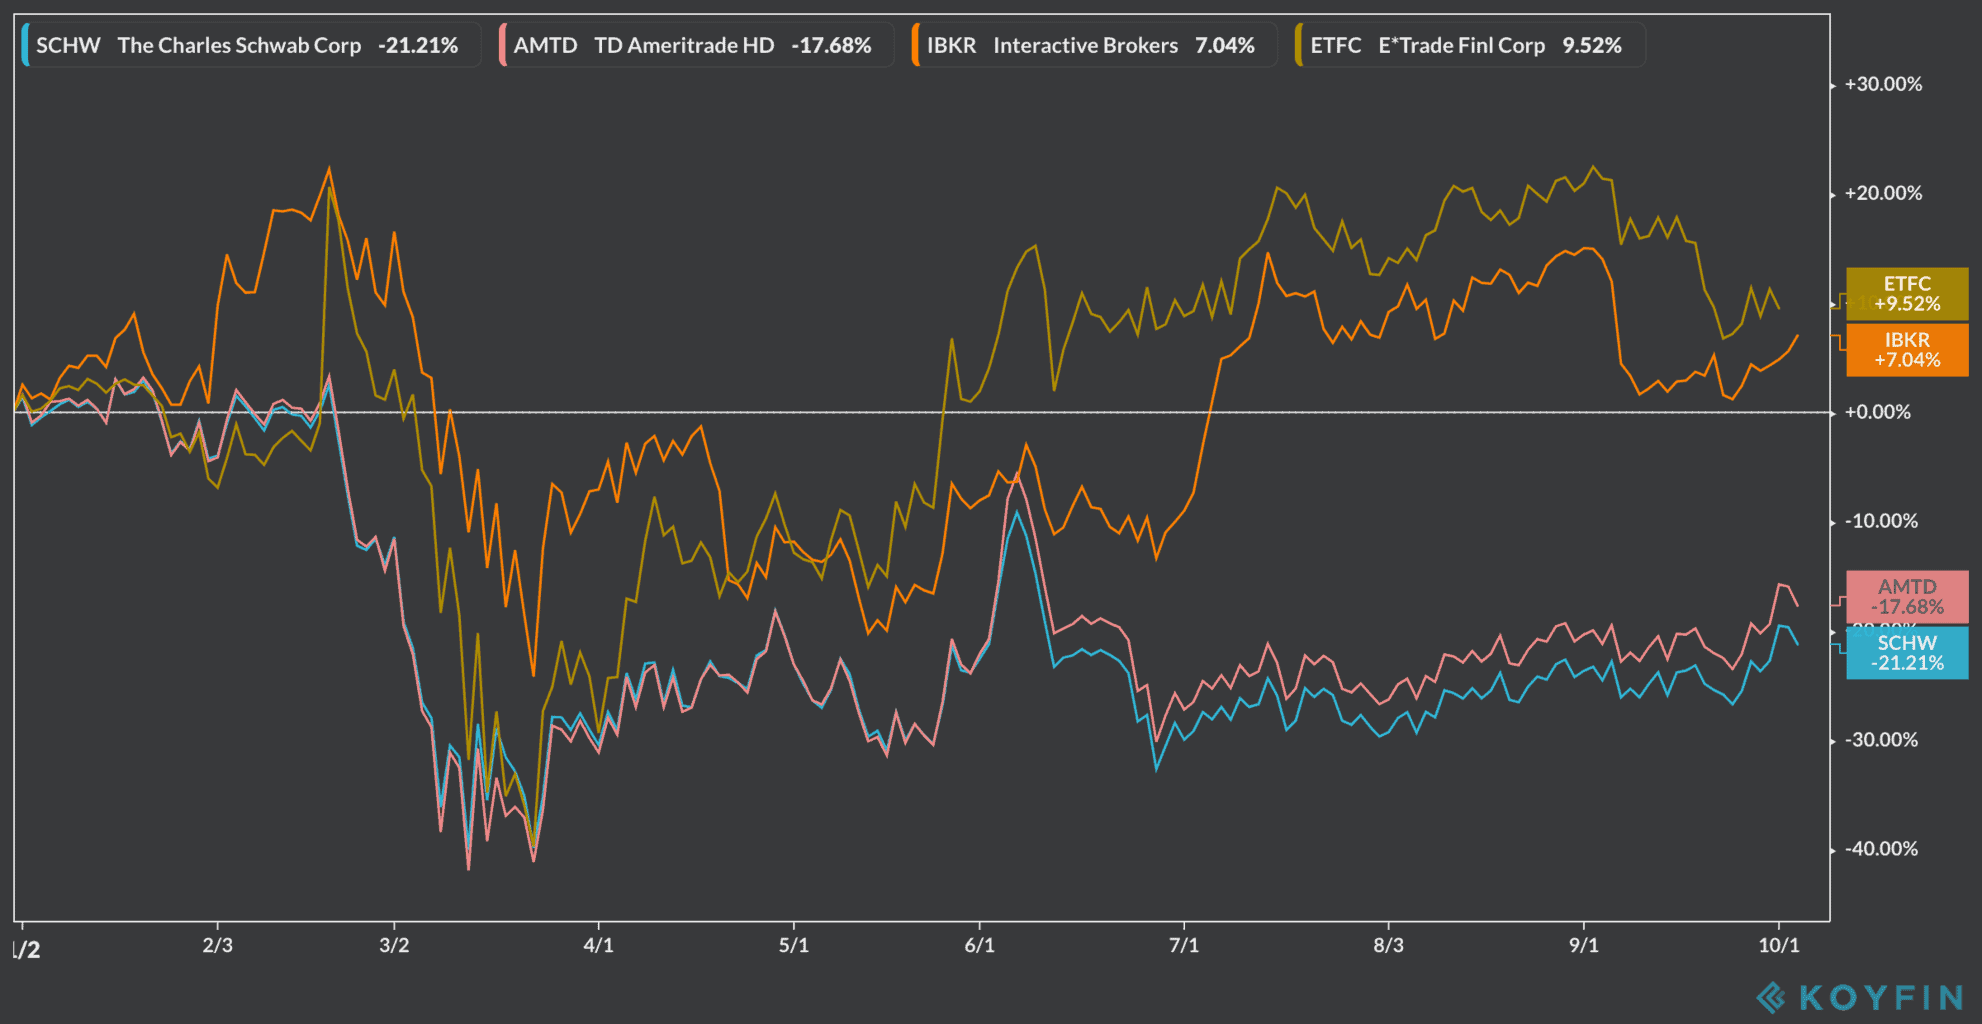Click the -40.00% y-axis label

(1881, 849)
